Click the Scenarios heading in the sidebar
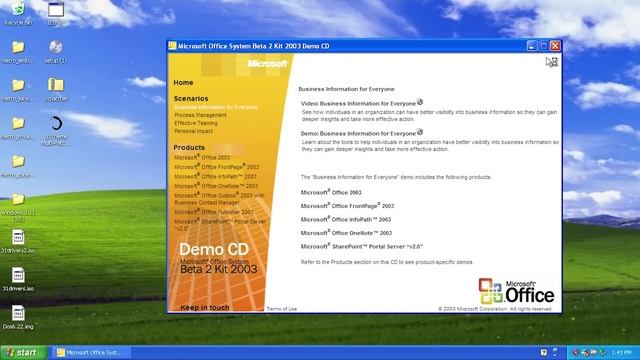This screenshot has width=640, height=360. pyautogui.click(x=191, y=98)
